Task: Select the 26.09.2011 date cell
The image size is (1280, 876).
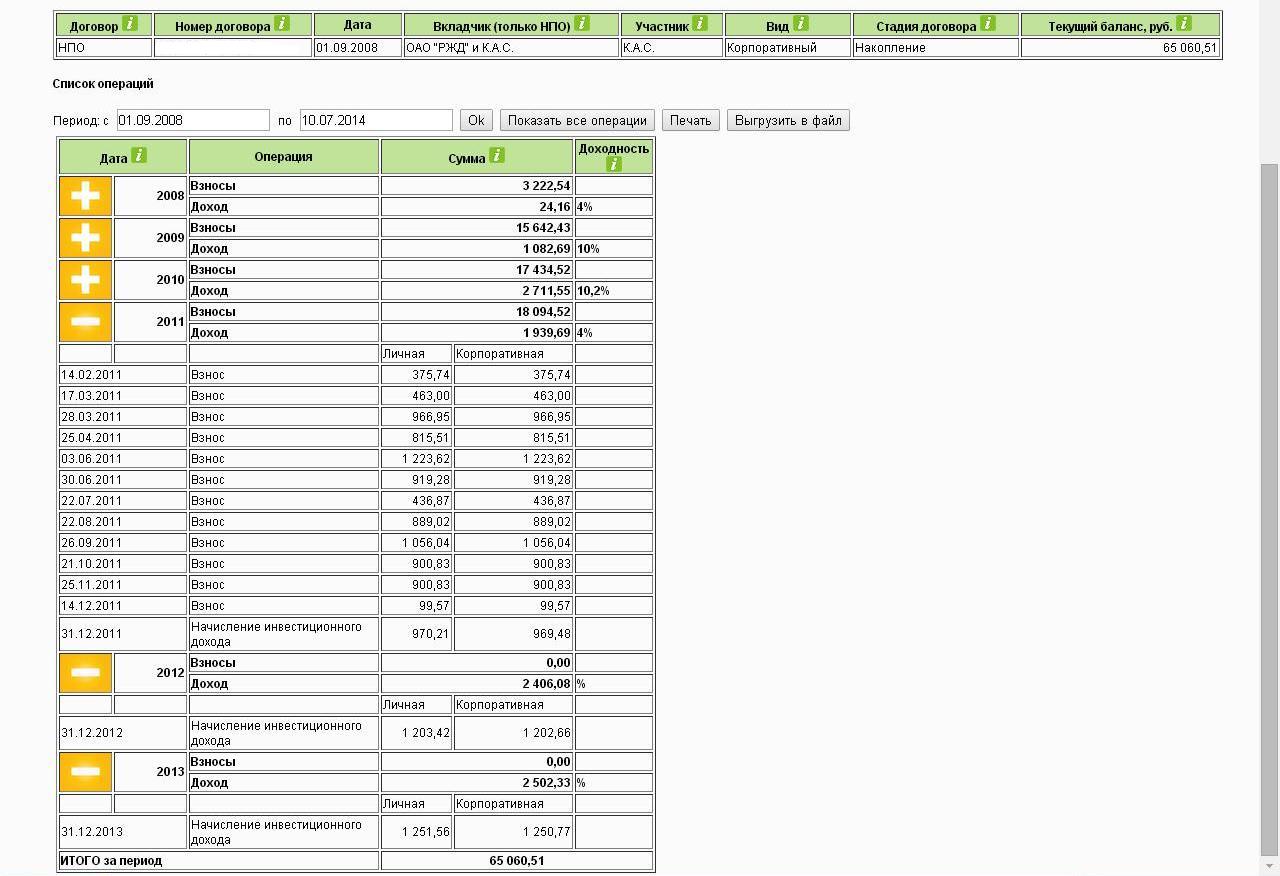Action: click(123, 543)
